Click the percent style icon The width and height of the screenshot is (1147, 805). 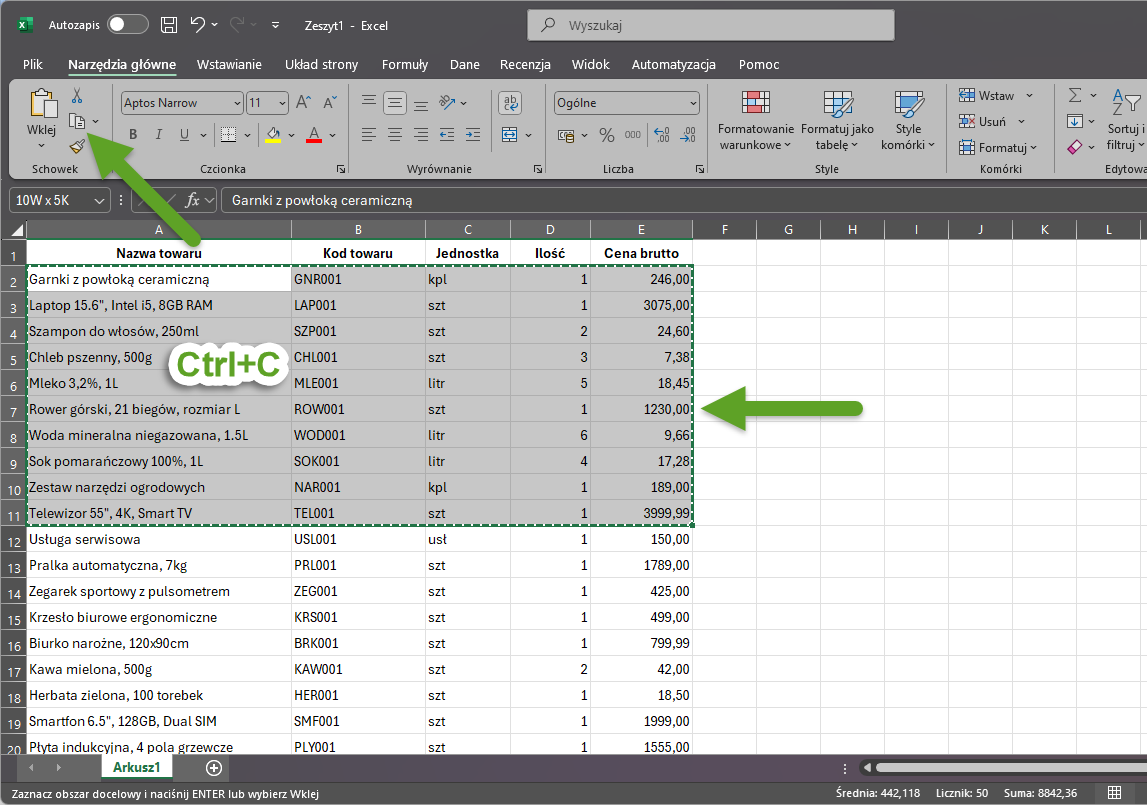606,135
